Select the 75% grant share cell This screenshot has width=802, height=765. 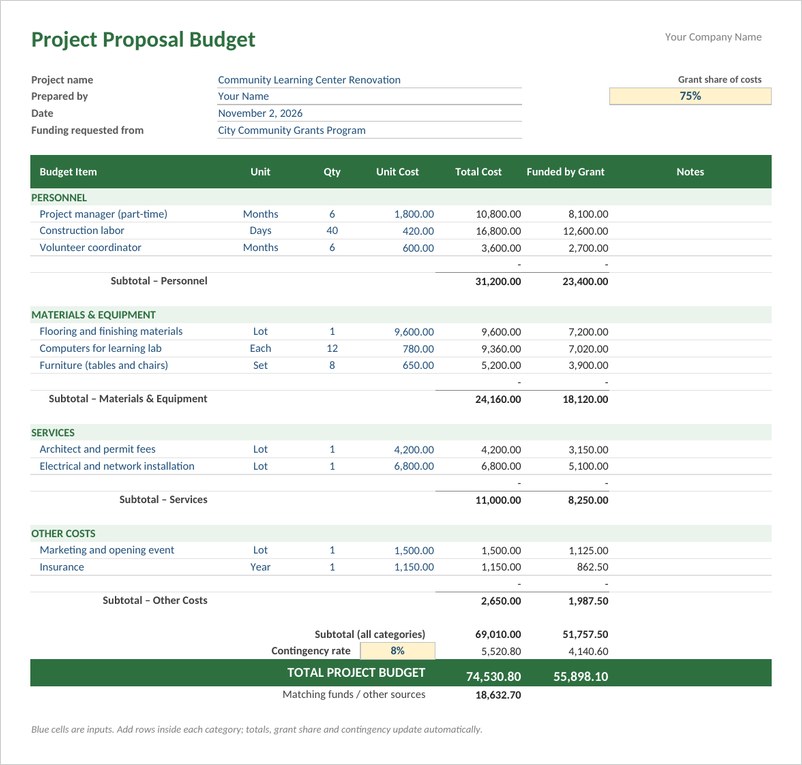tap(690, 96)
